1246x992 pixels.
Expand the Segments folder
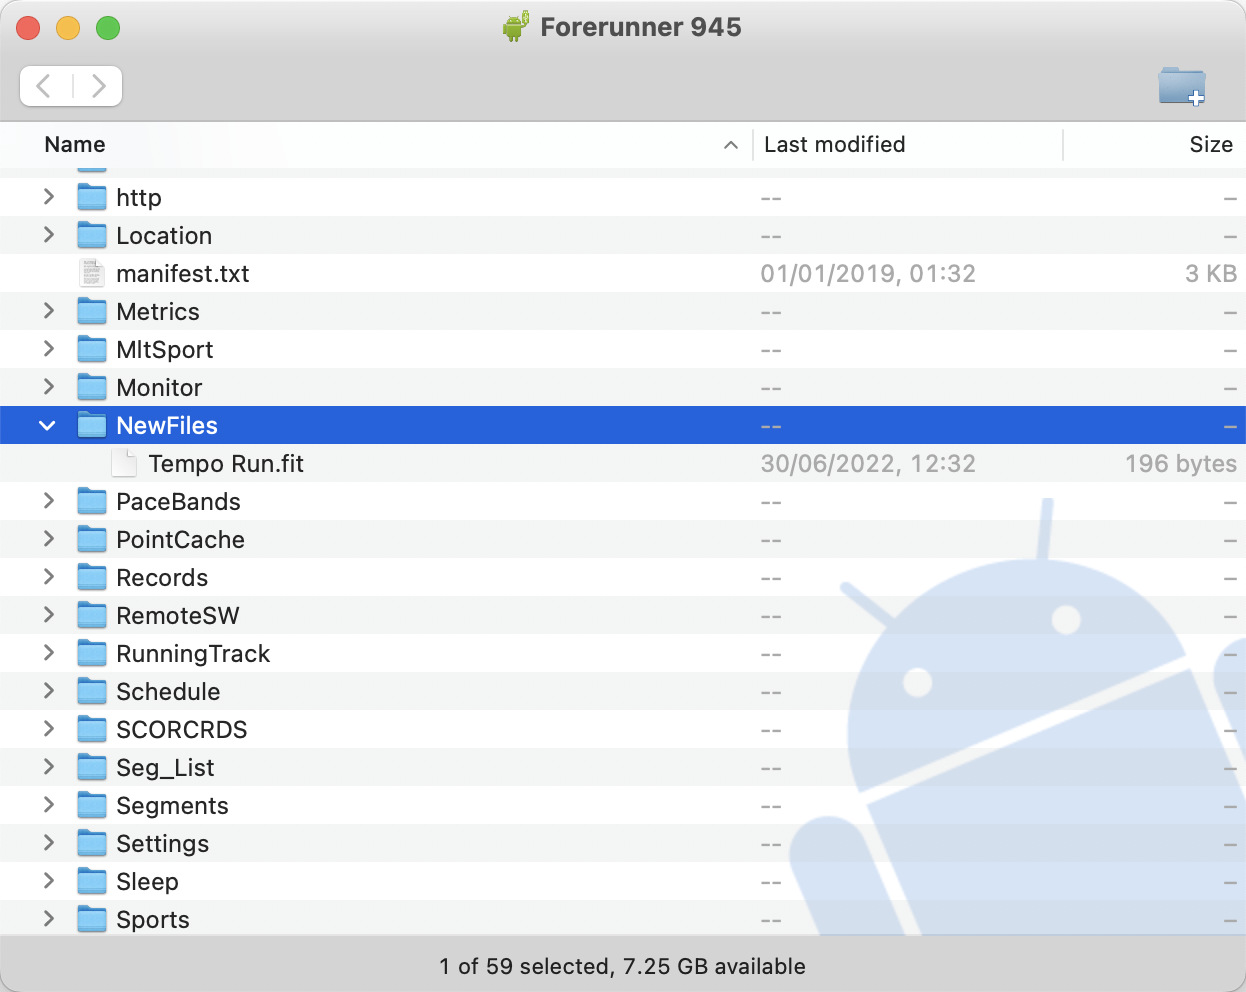coord(48,805)
